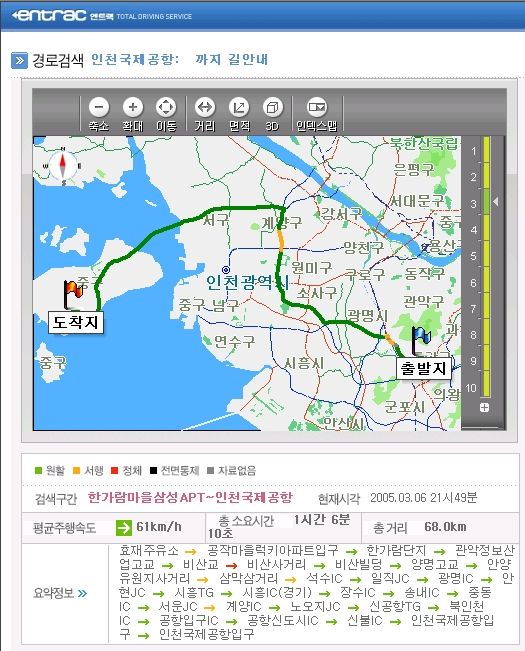Select the 거리 distance measure tool

click(205, 108)
